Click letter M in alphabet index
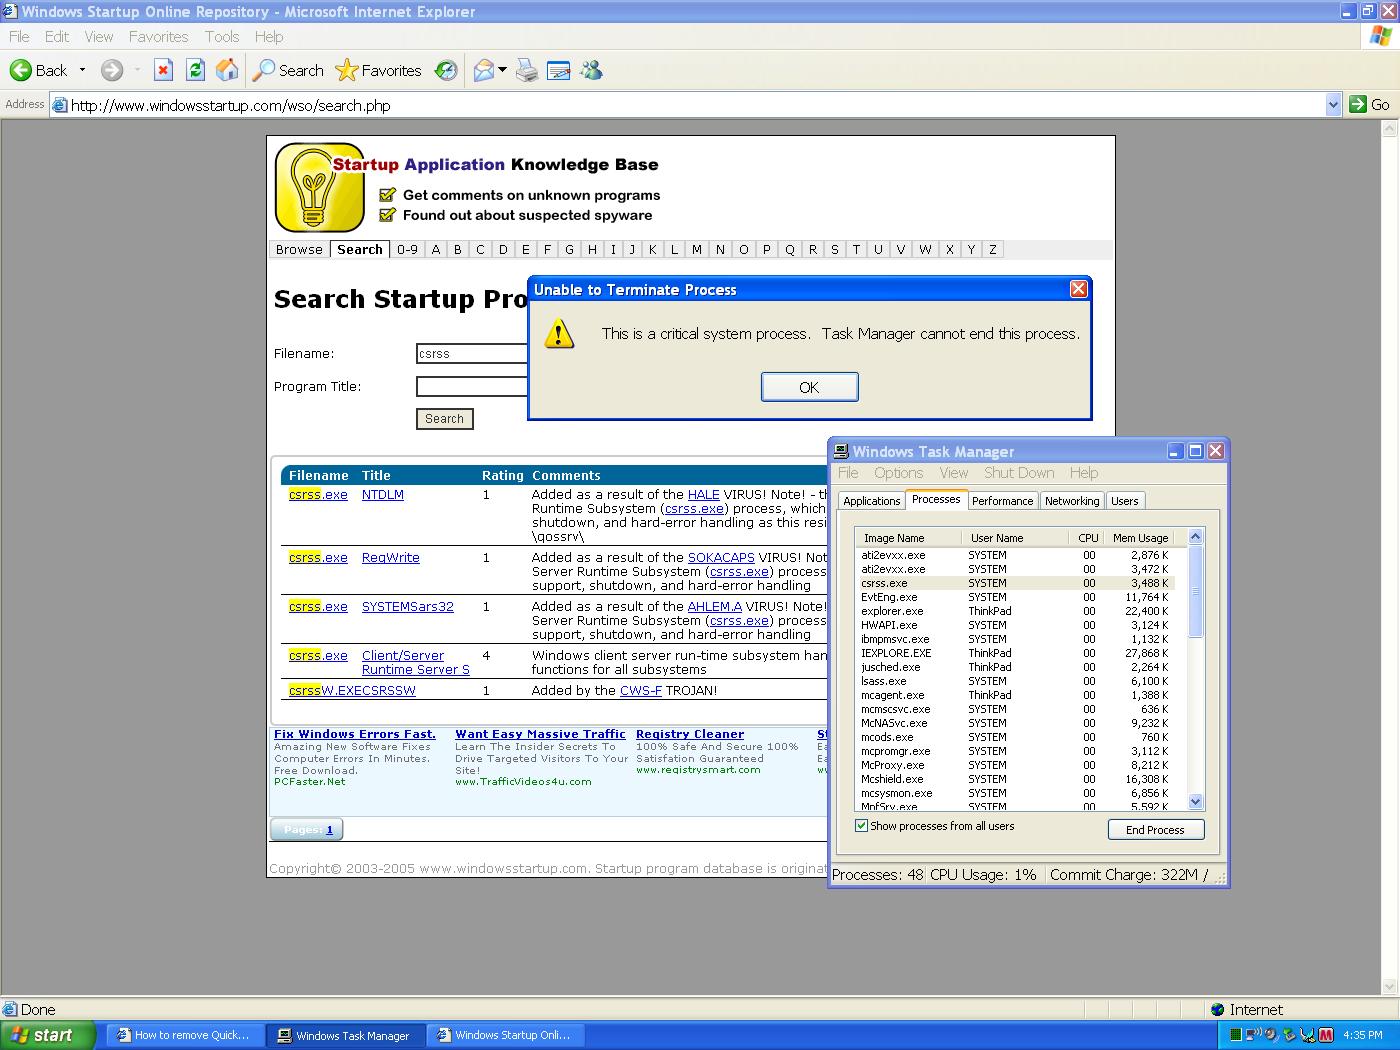This screenshot has width=1400, height=1050. [697, 249]
